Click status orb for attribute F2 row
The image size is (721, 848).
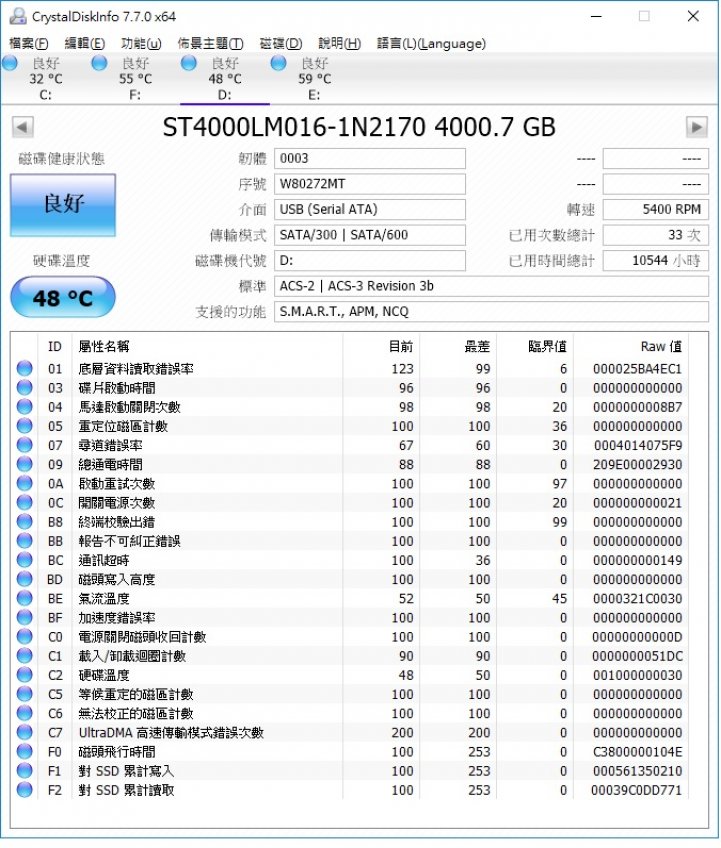coord(24,790)
